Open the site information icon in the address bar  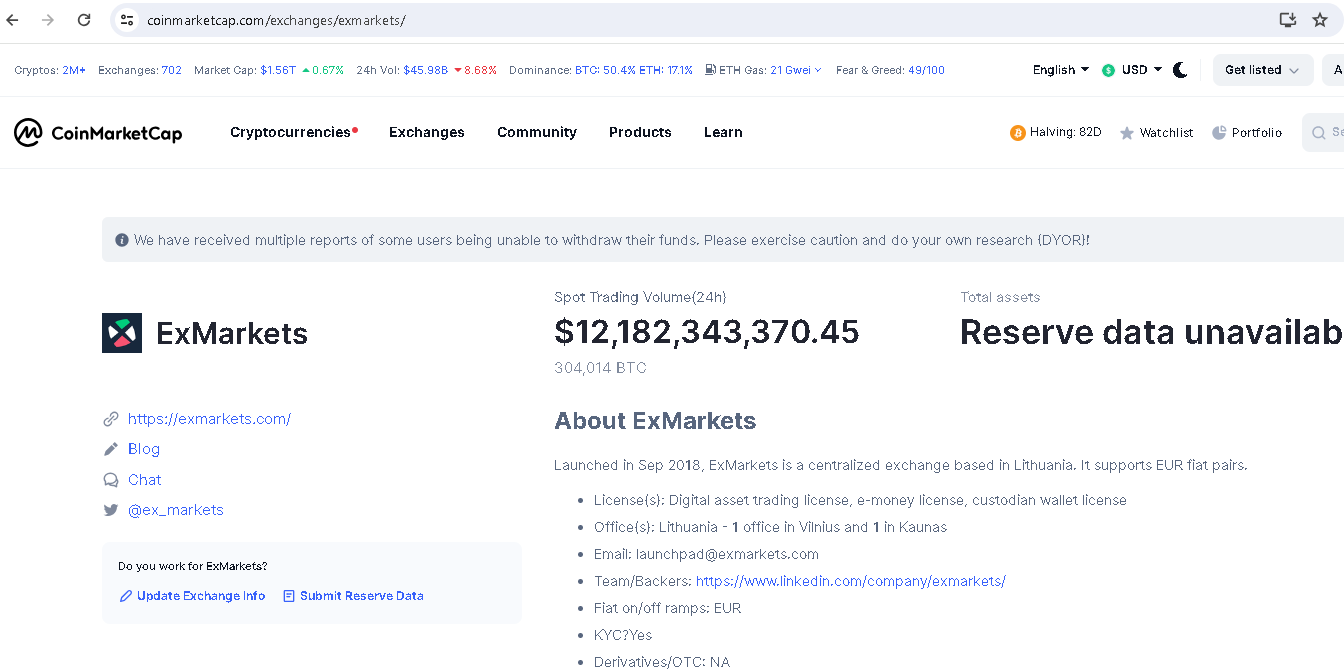coord(126,20)
